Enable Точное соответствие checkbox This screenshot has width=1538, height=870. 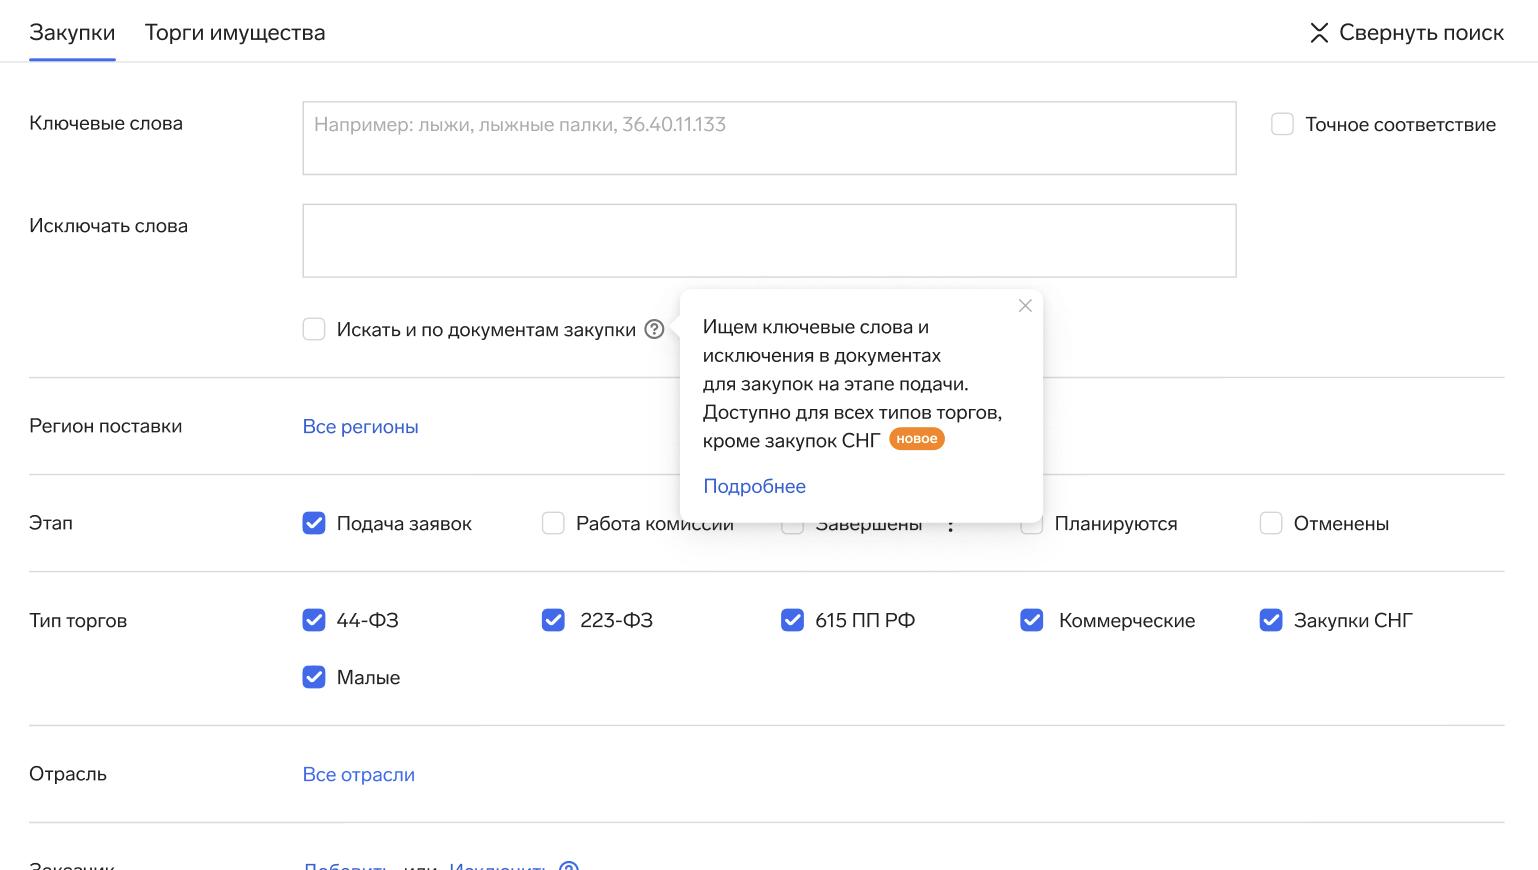1282,124
